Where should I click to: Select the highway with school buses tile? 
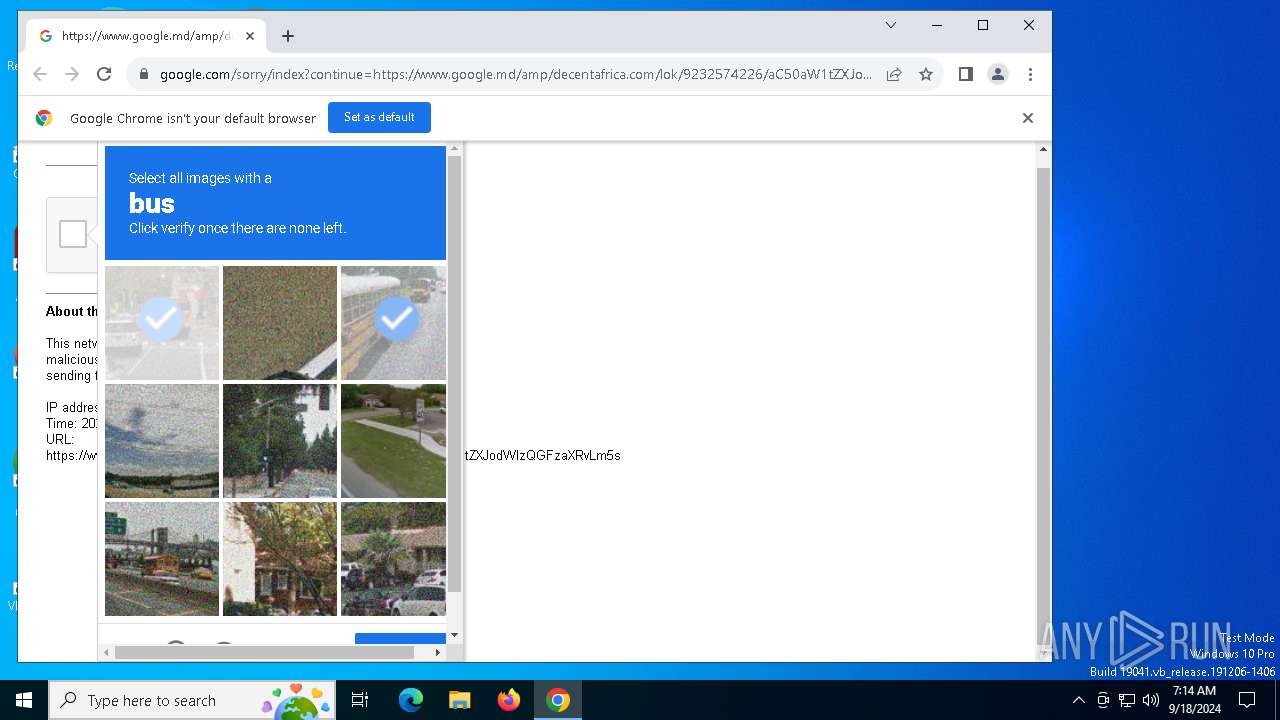tap(162, 559)
